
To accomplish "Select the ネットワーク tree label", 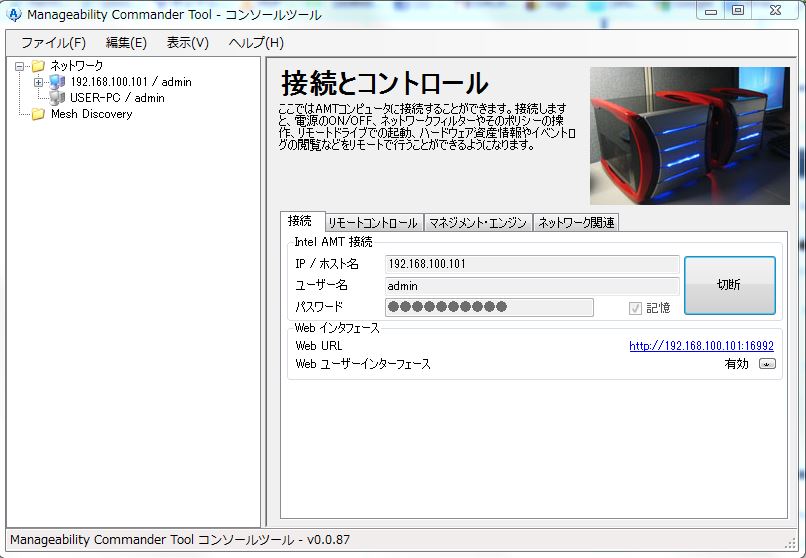I will [x=77, y=66].
